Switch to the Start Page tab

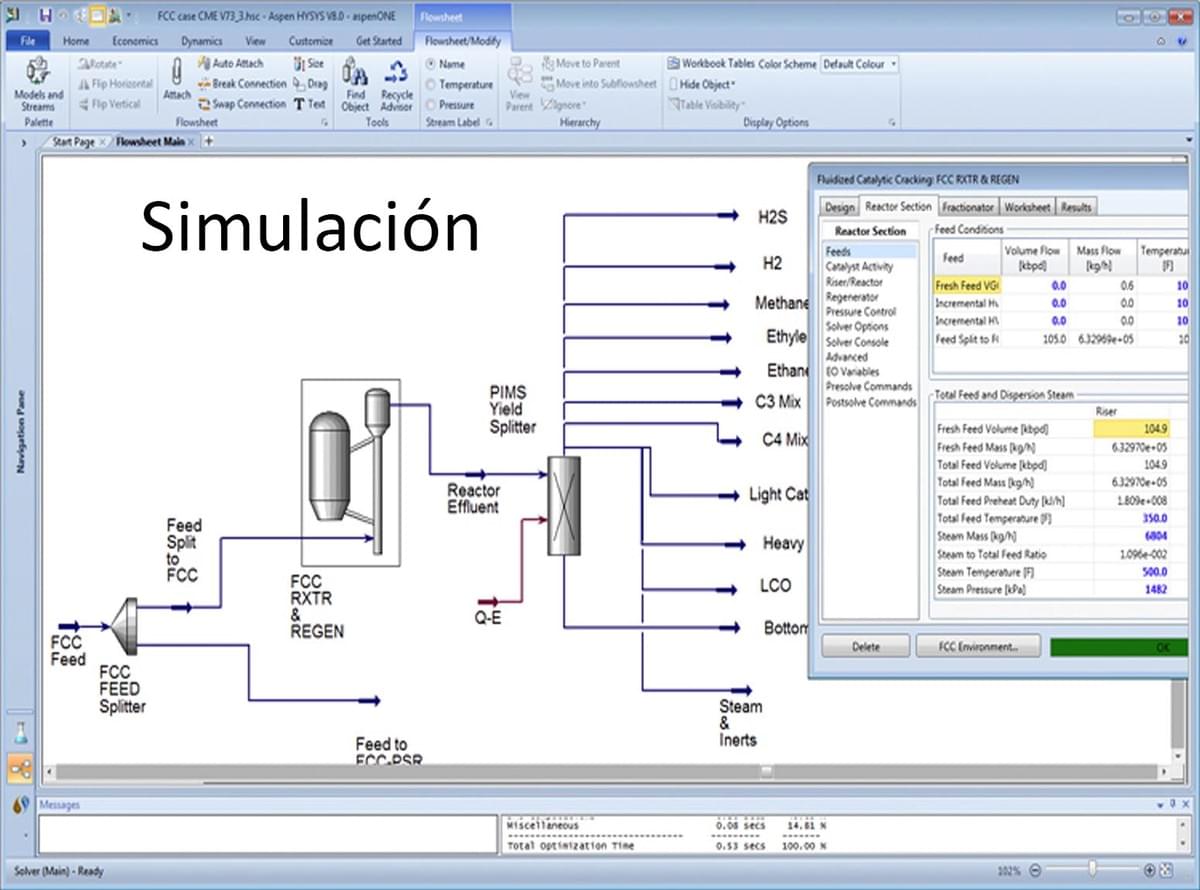(x=73, y=142)
